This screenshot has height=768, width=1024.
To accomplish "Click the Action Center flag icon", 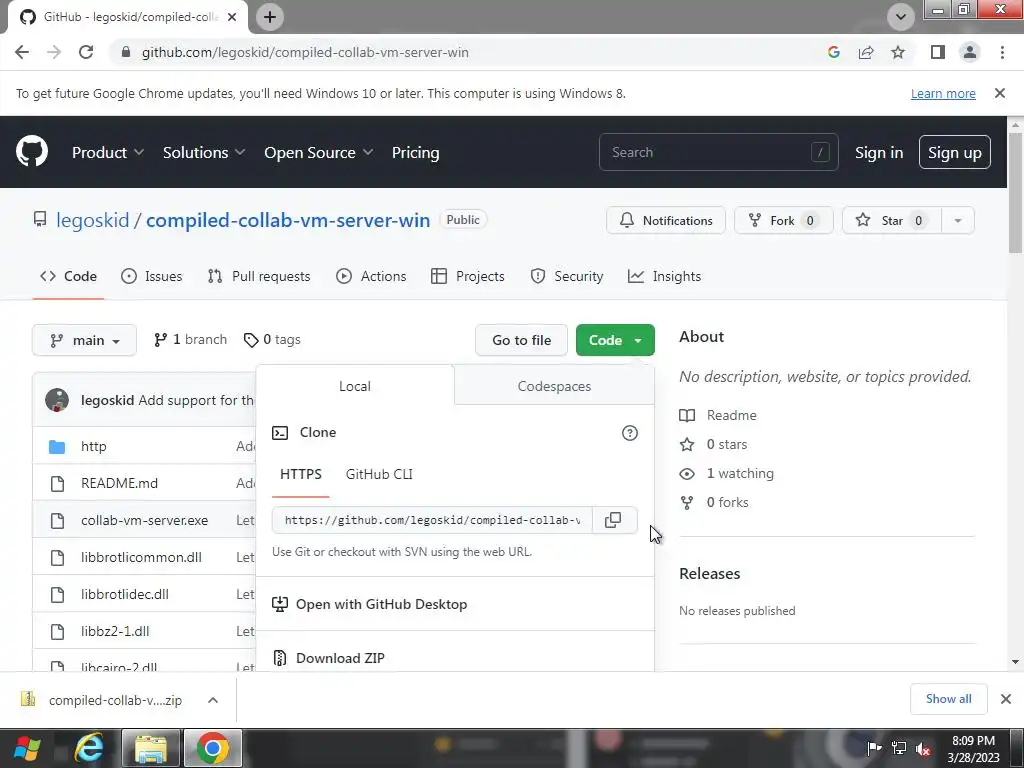I will click(x=874, y=748).
